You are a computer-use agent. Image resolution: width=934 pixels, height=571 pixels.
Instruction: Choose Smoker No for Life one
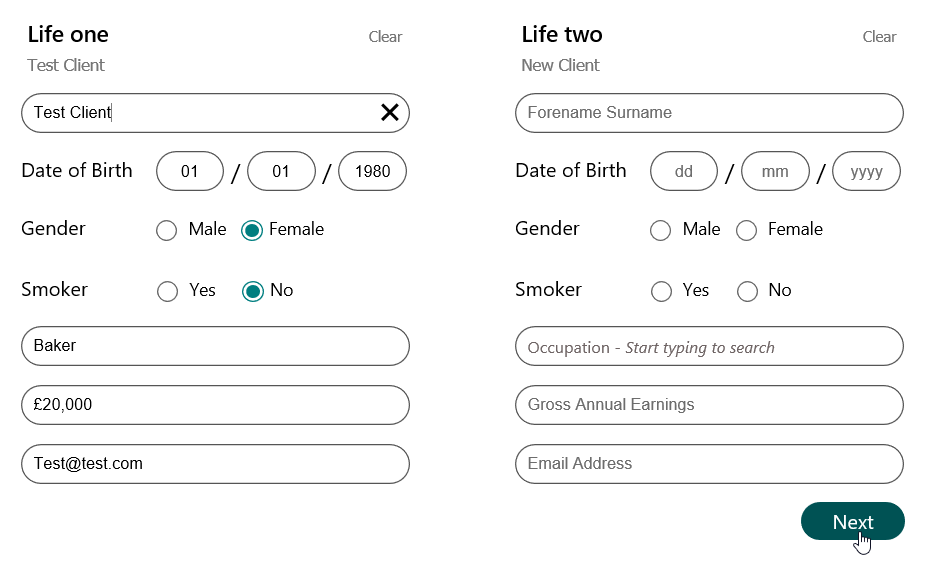tap(253, 292)
